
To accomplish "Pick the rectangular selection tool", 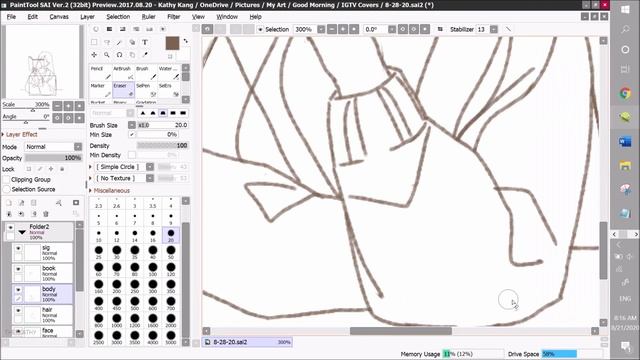I will point(94,42).
